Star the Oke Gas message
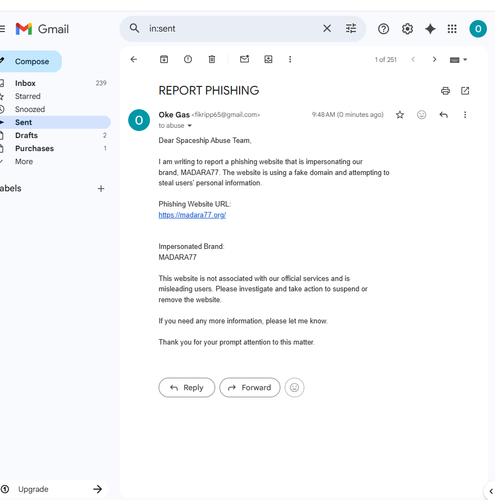Image resolution: width=495 pixels, height=500 pixels. tap(400, 115)
